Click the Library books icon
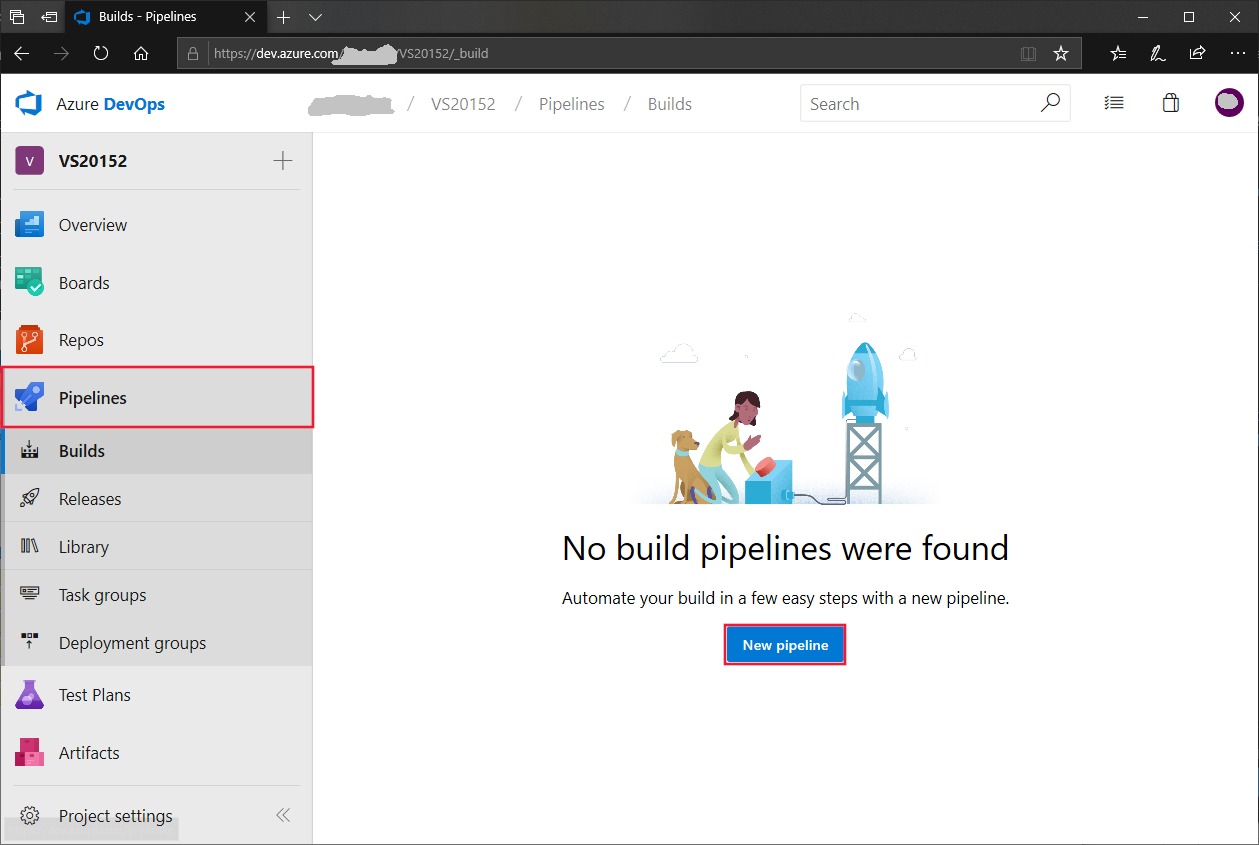Screen dimensions: 1259x845 point(29,547)
